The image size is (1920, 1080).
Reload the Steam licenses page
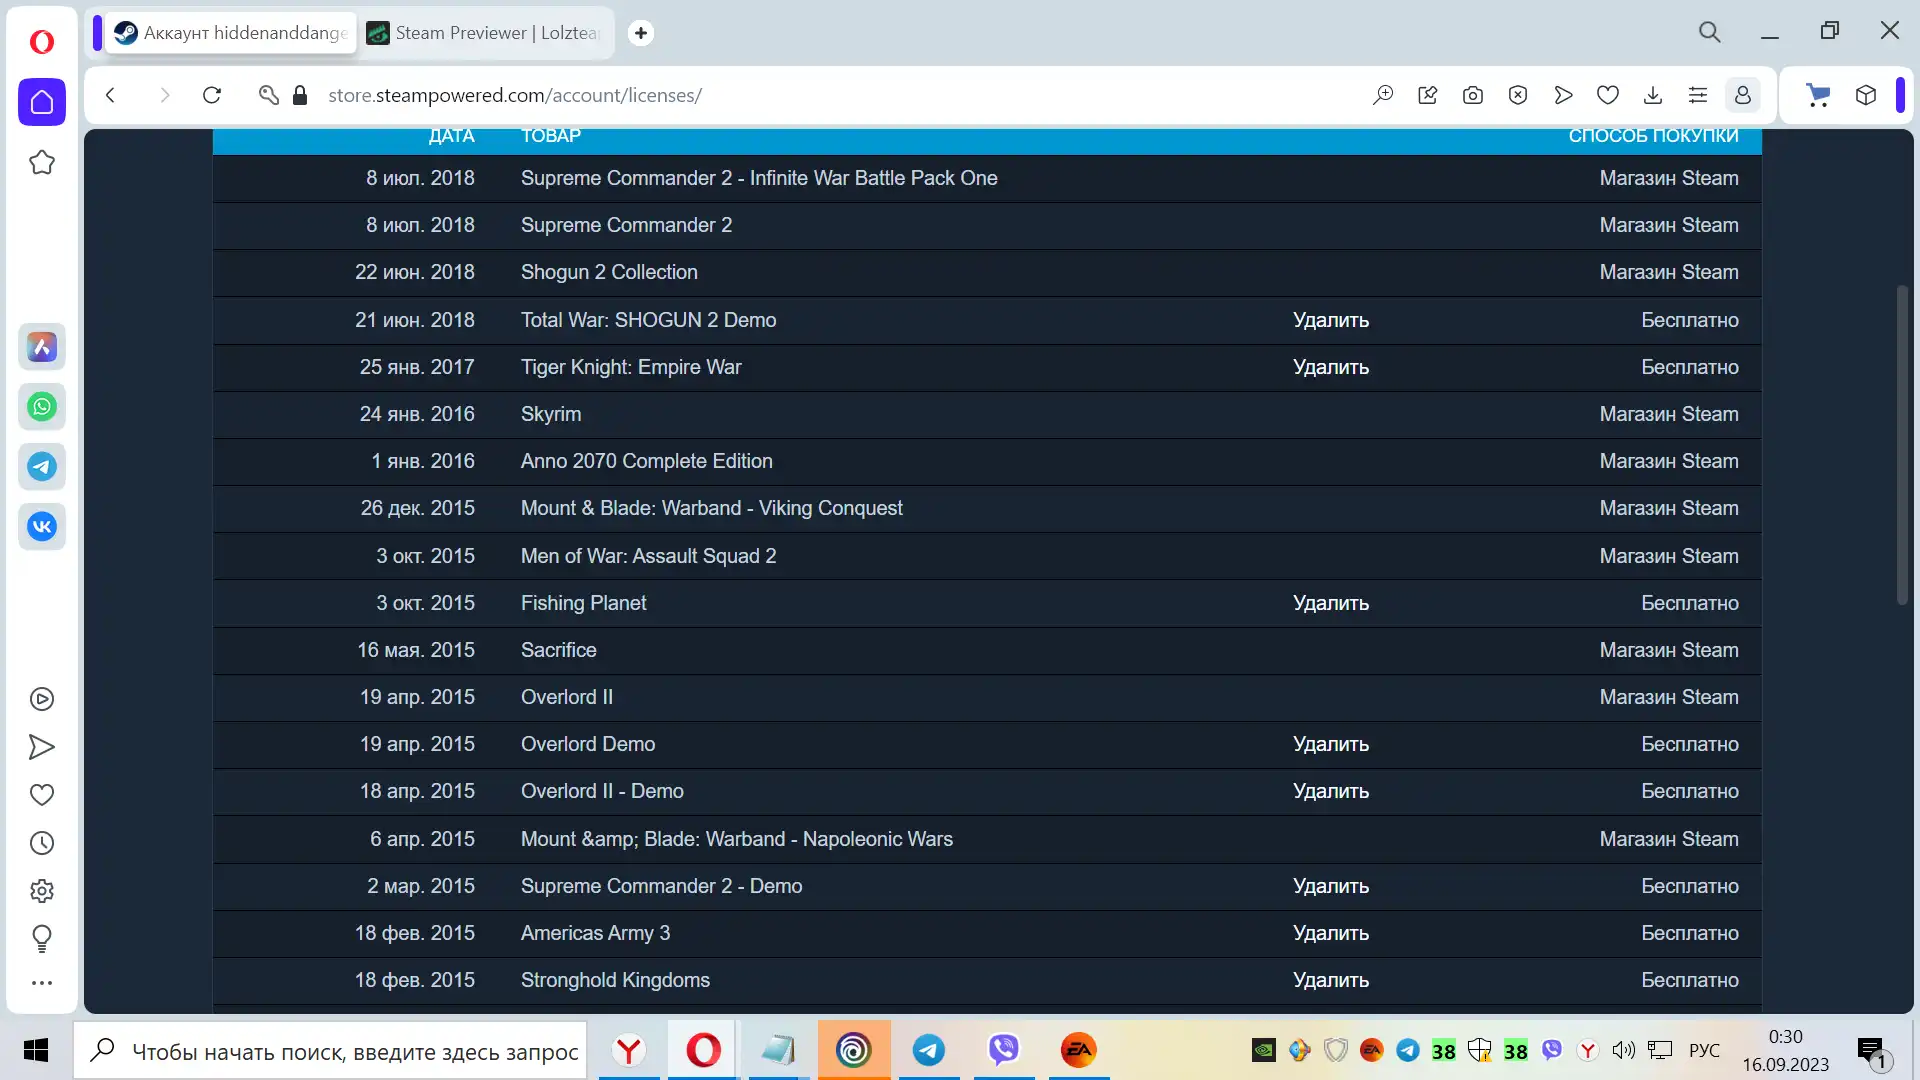click(212, 95)
